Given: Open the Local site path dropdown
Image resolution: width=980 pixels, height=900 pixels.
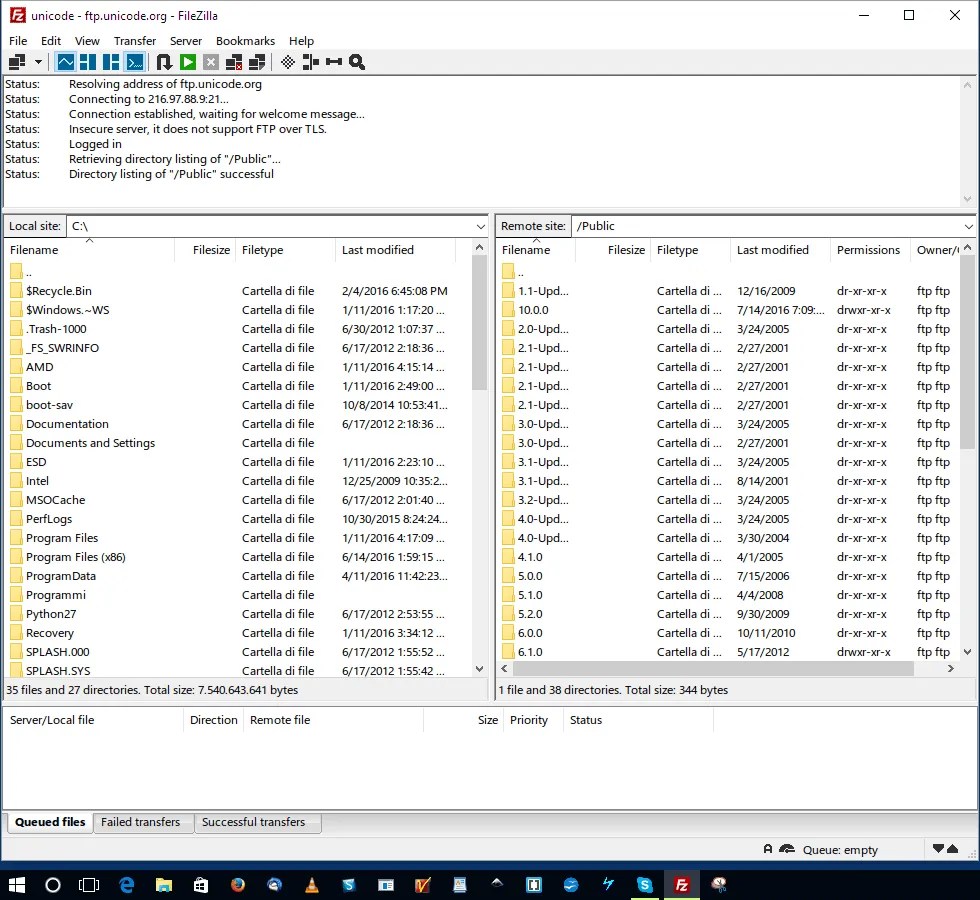Looking at the screenshot, I should 481,226.
